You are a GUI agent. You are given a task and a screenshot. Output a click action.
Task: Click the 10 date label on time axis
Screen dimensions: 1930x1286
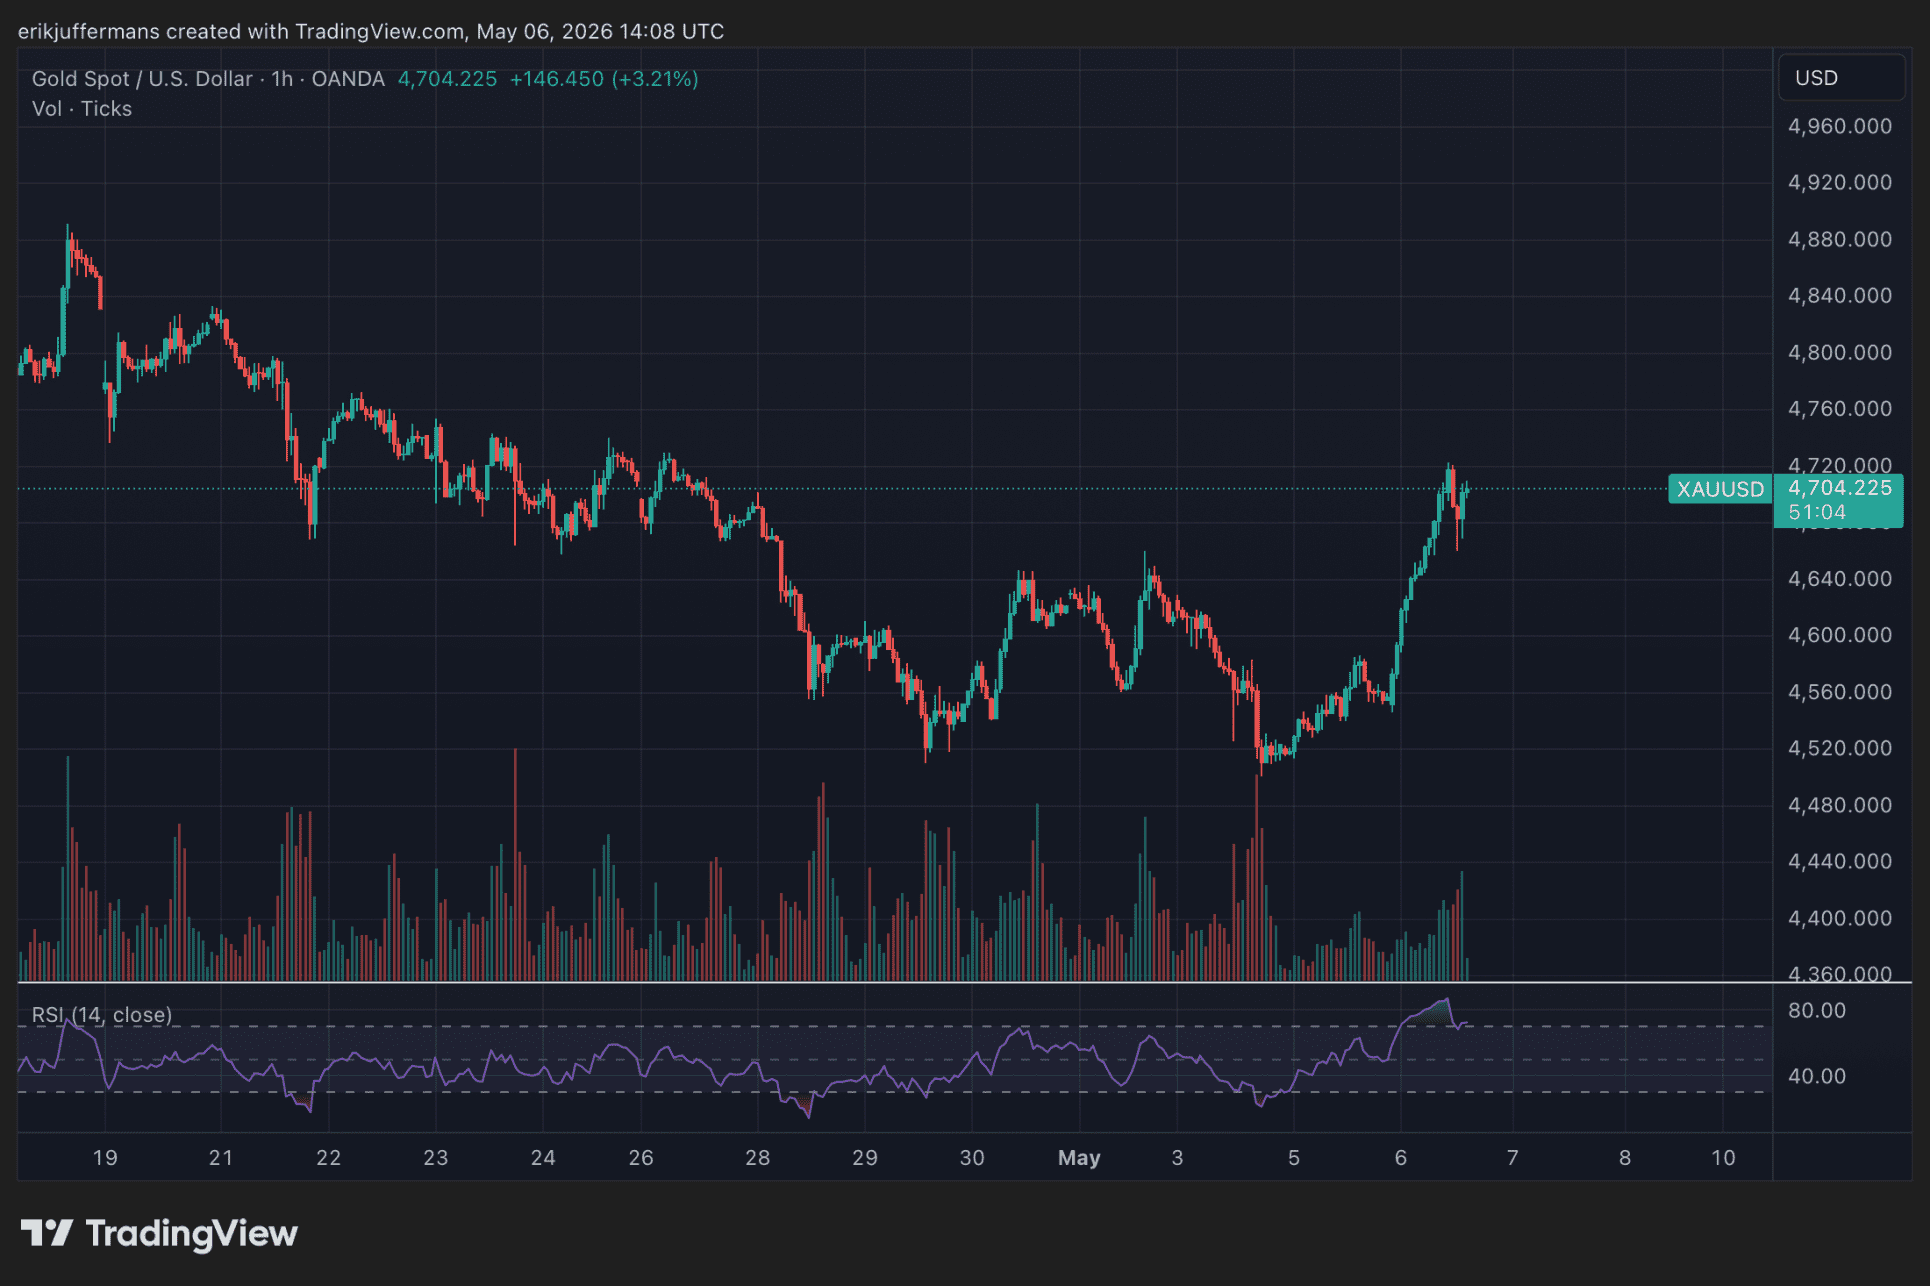pos(1723,1158)
